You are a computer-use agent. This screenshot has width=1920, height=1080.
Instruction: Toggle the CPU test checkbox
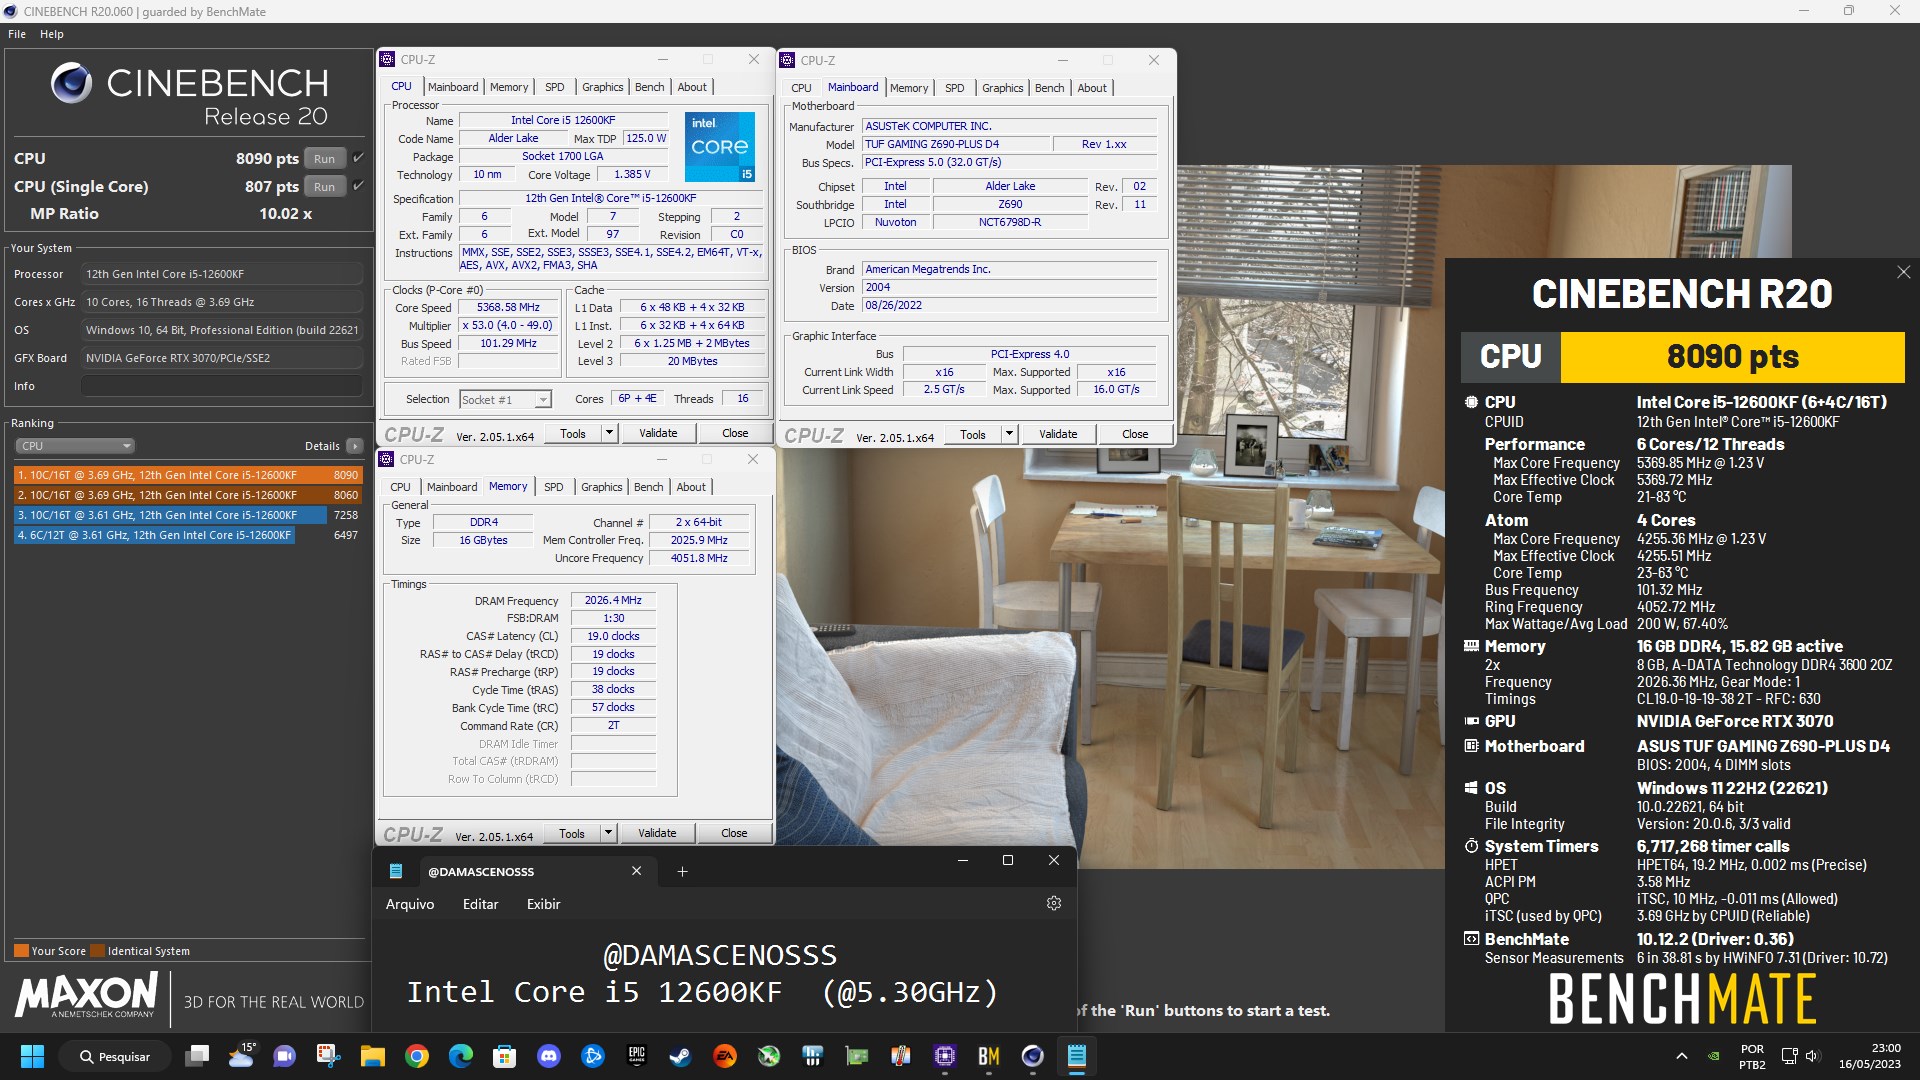pos(358,158)
